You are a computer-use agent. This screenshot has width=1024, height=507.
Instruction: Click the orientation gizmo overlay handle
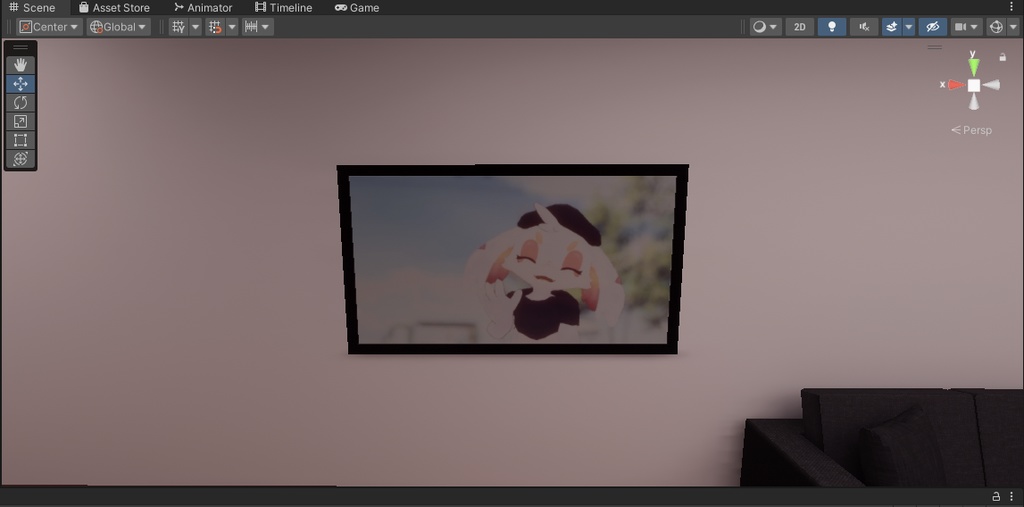pos(935,47)
